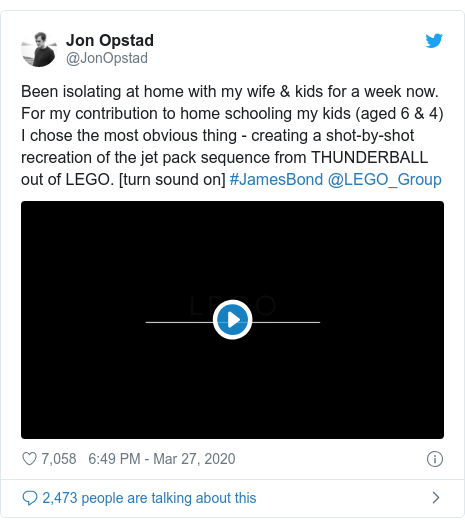Click the 7,058 likes count
The height and width of the screenshot is (527, 465).
click(59, 459)
